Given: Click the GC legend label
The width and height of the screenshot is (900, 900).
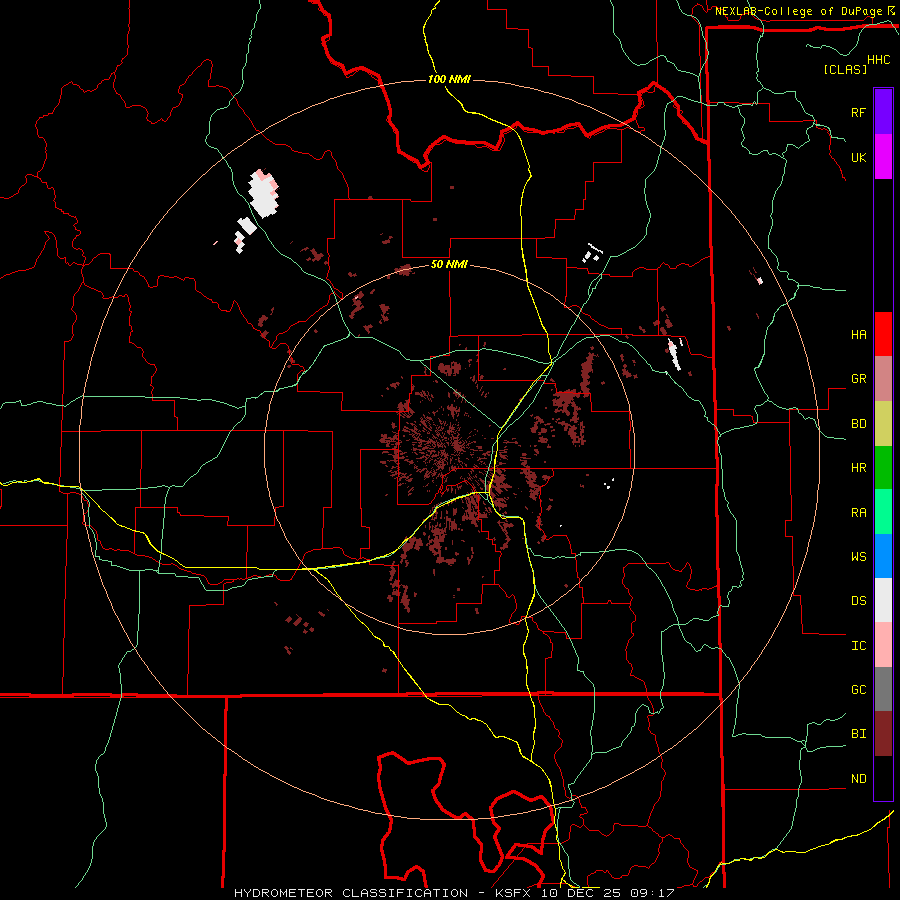Looking at the screenshot, I should 858,689.
